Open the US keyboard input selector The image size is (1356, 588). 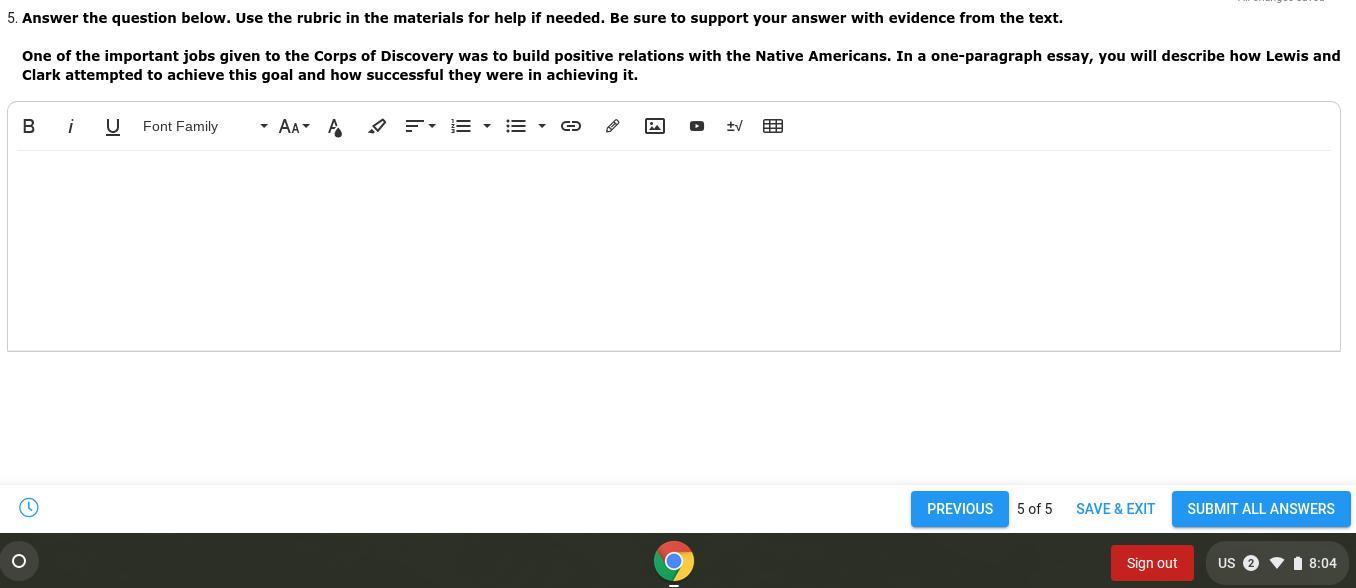1226,563
